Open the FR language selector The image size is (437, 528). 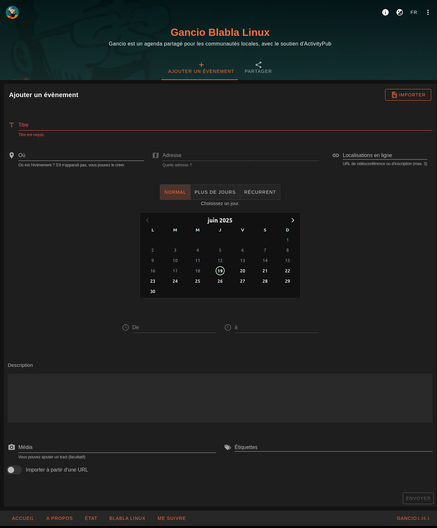pos(413,12)
